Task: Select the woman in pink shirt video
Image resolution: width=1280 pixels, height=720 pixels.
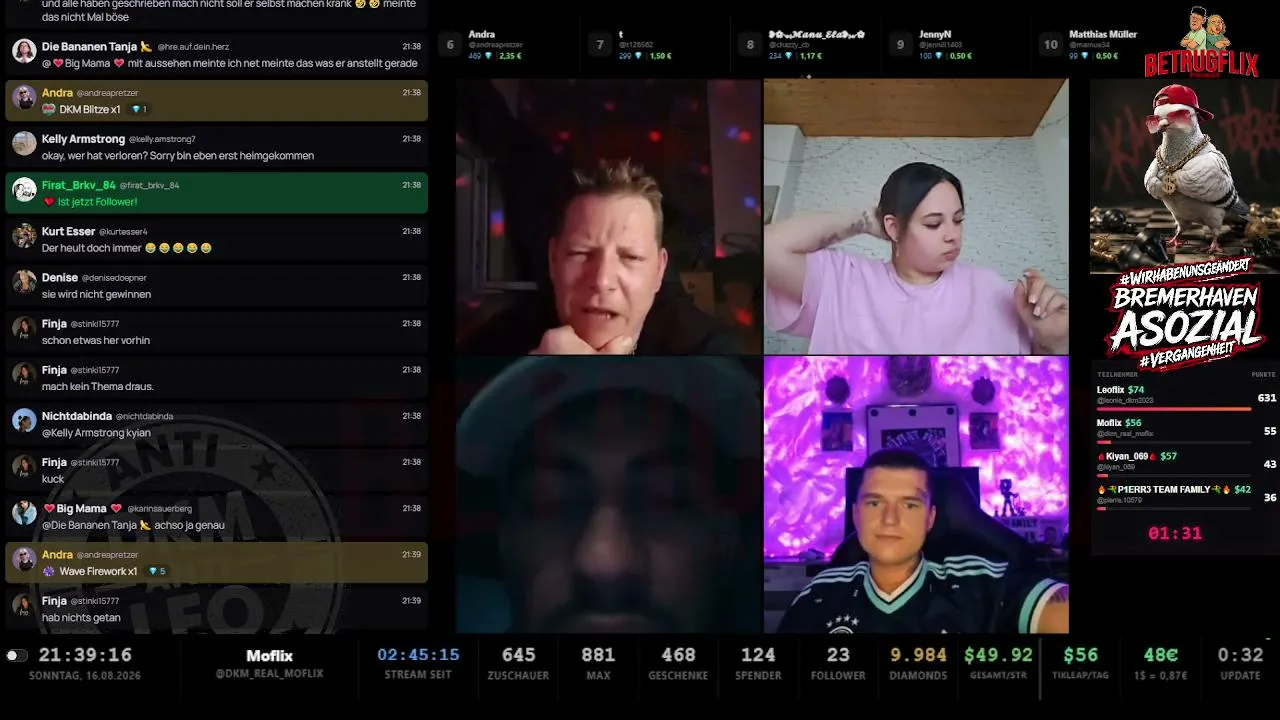Action: (916, 216)
